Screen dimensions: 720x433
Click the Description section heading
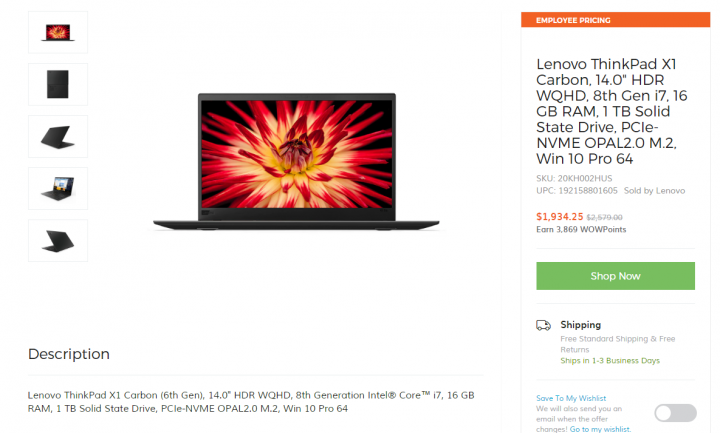(69, 354)
